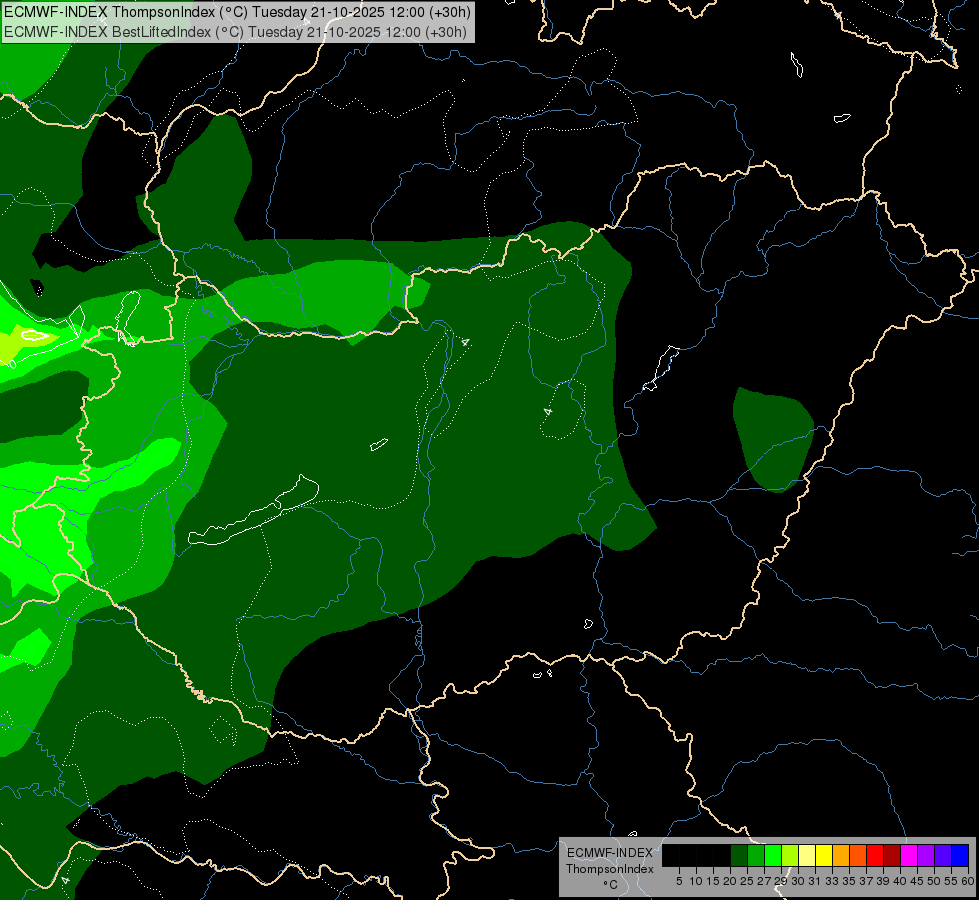Click legend tick value '30'

tap(798, 881)
